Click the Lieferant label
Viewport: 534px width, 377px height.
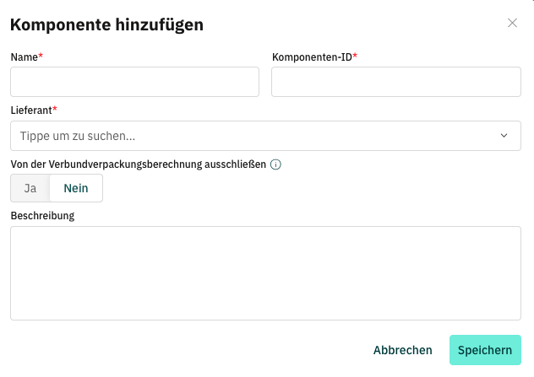coord(31,110)
